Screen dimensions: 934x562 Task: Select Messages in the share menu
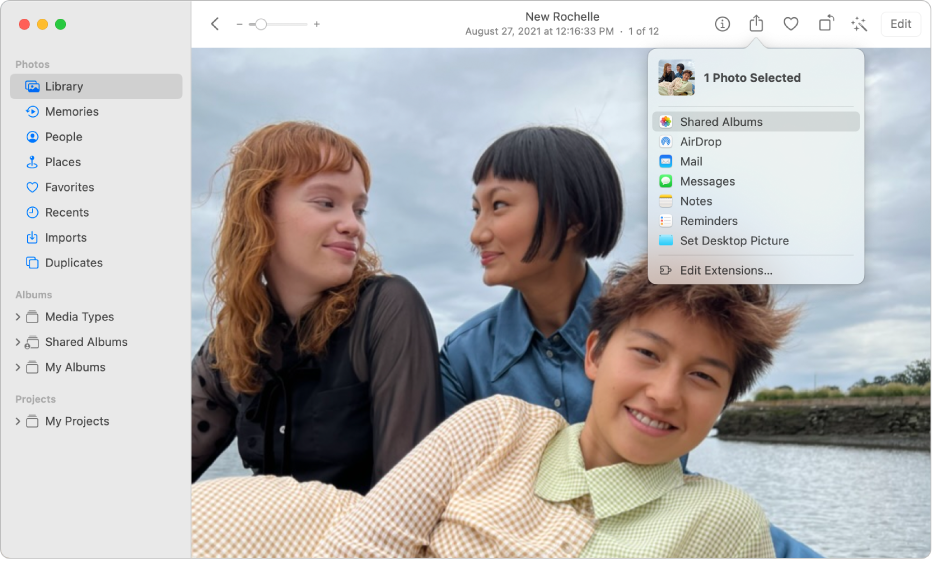(707, 182)
